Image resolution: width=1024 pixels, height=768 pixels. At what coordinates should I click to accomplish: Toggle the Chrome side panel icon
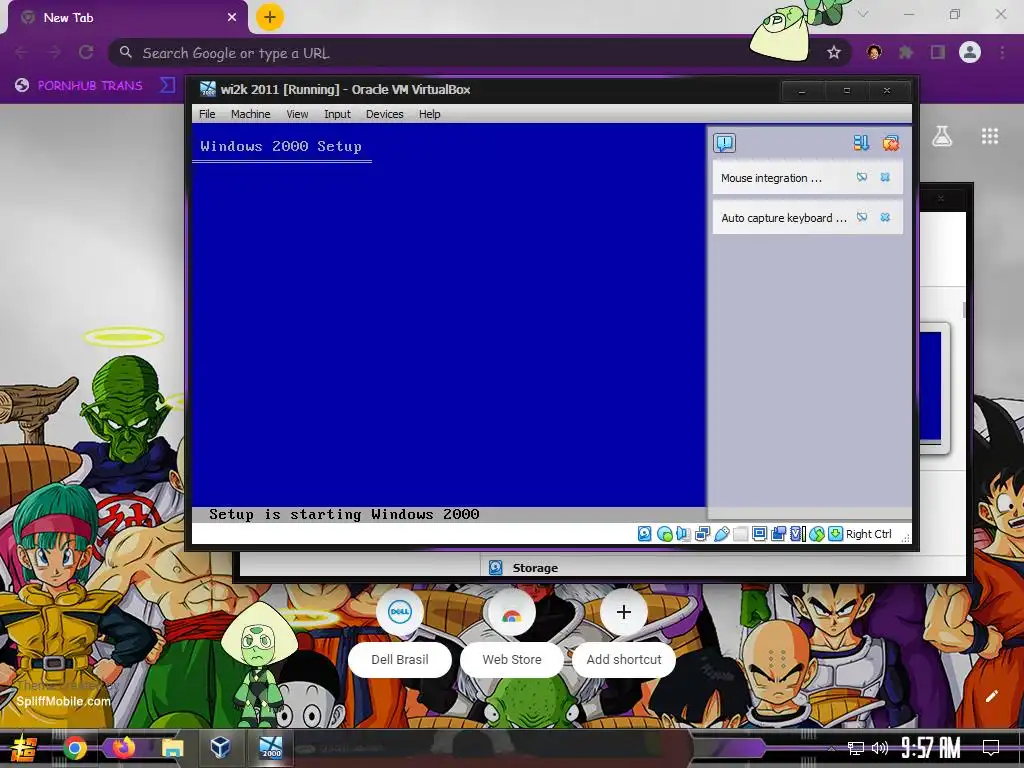click(x=938, y=52)
